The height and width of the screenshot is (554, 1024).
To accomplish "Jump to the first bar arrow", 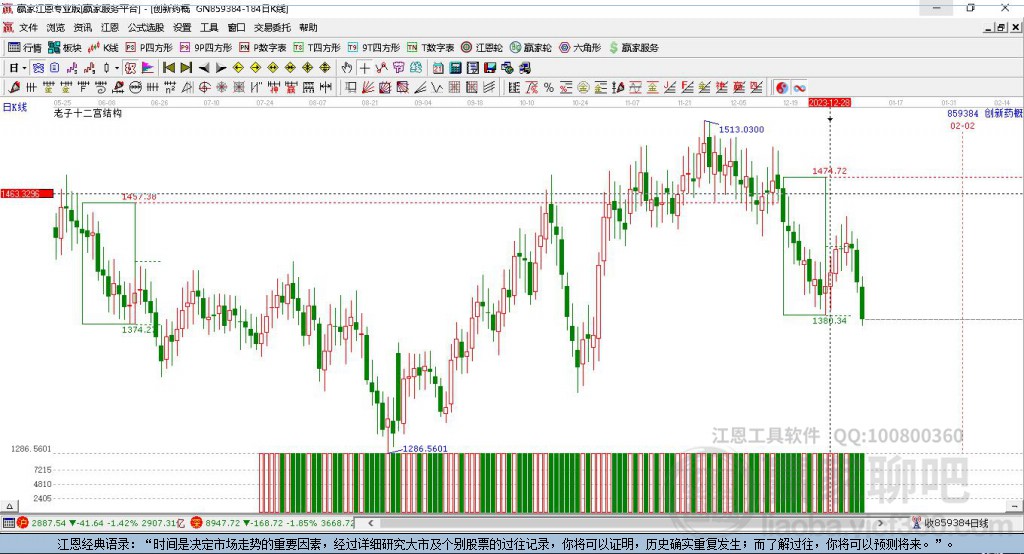I will click(x=168, y=68).
